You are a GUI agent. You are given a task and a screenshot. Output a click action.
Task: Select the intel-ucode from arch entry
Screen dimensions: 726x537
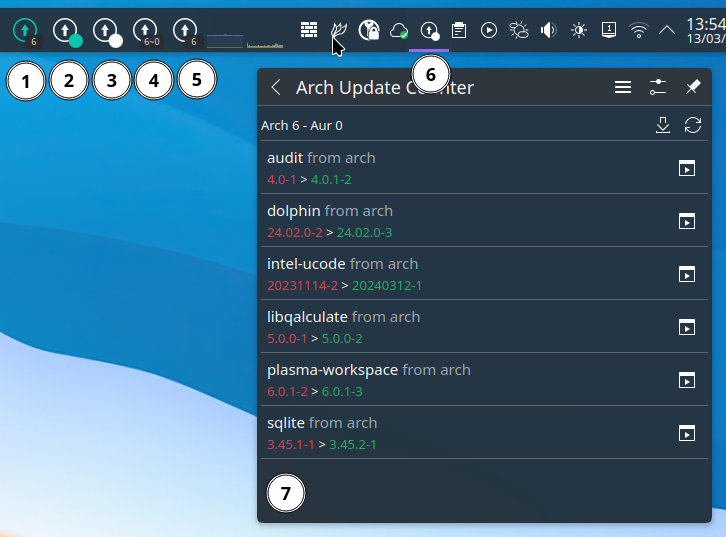pyautogui.click(x=484, y=274)
